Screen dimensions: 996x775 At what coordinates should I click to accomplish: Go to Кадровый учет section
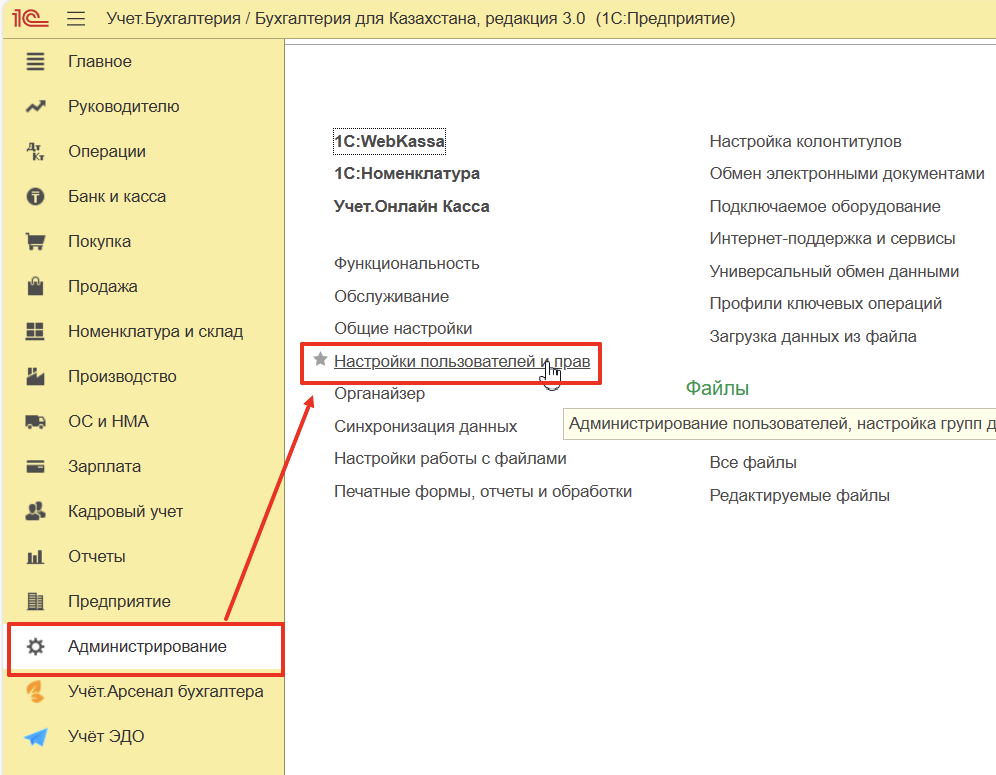[x=125, y=512]
